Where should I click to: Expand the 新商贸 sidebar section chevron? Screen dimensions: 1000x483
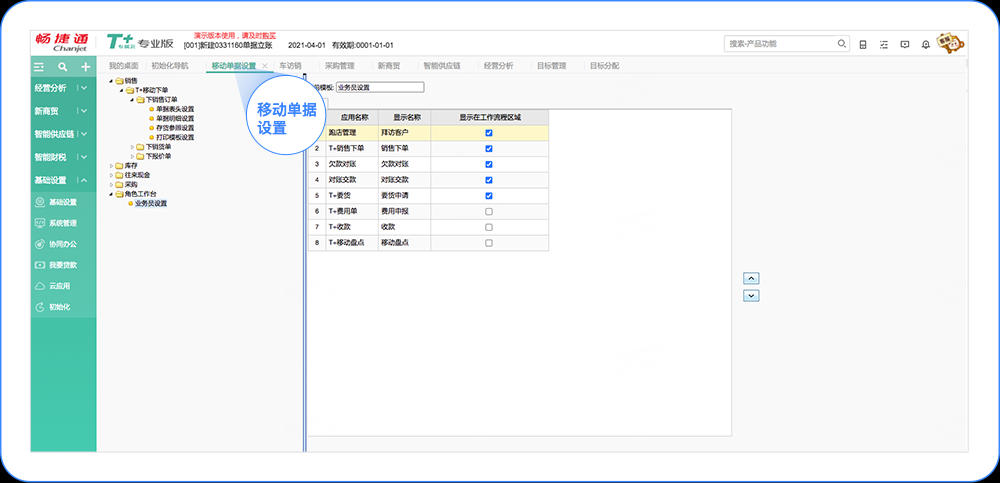coord(84,111)
